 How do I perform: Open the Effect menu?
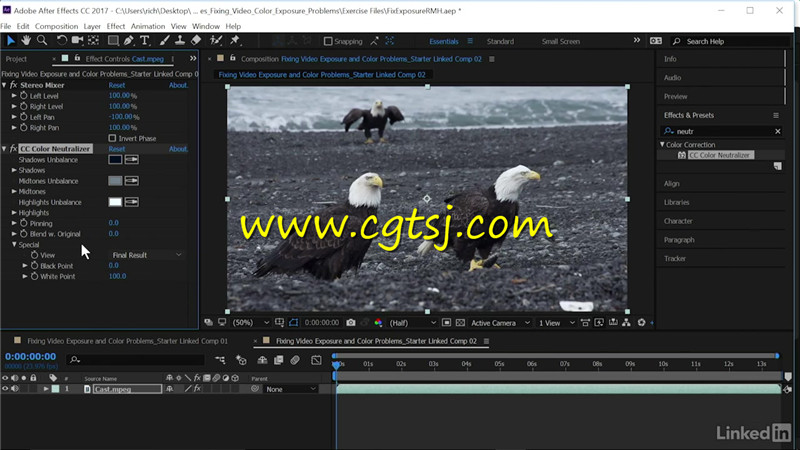(x=116, y=26)
